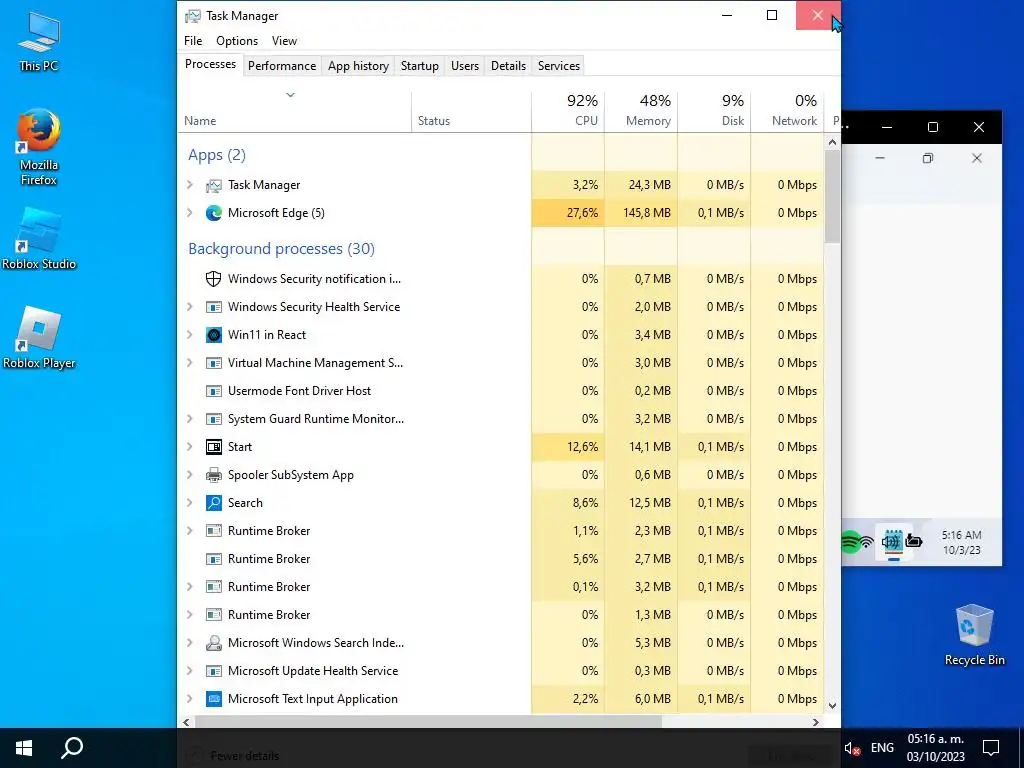Viewport: 1024px width, 768px height.
Task: Select the Mozilla Firefox desktop shortcut
Action: (39, 147)
